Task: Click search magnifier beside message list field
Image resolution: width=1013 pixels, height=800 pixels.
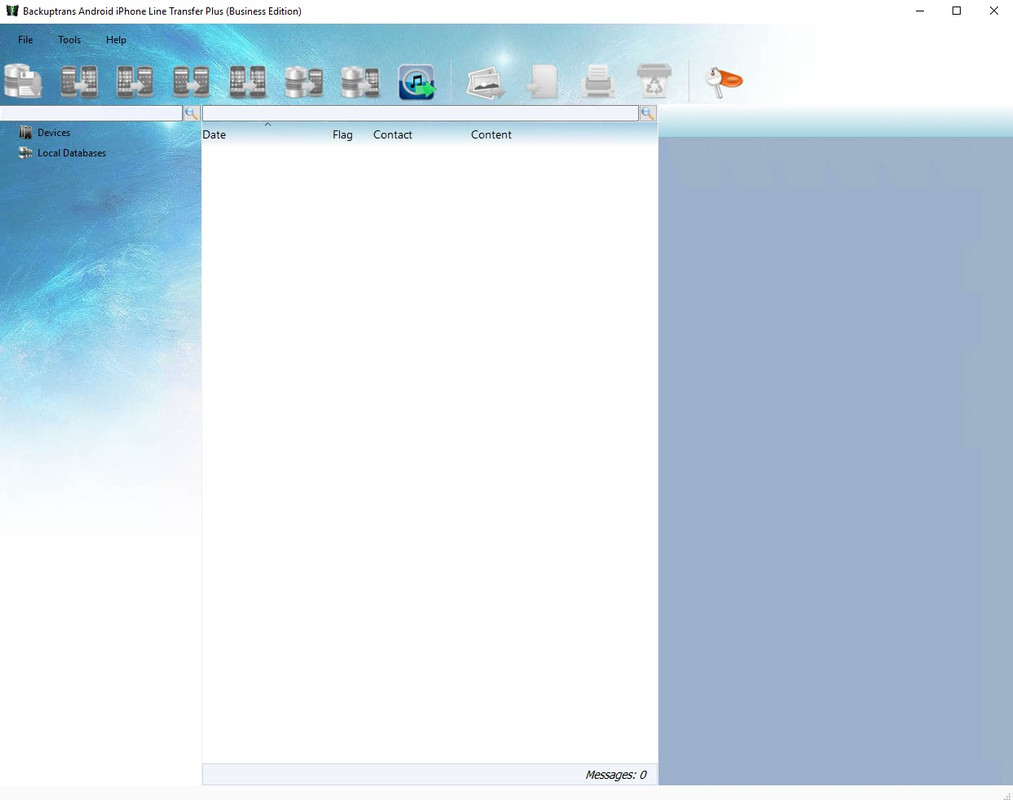Action: (648, 114)
